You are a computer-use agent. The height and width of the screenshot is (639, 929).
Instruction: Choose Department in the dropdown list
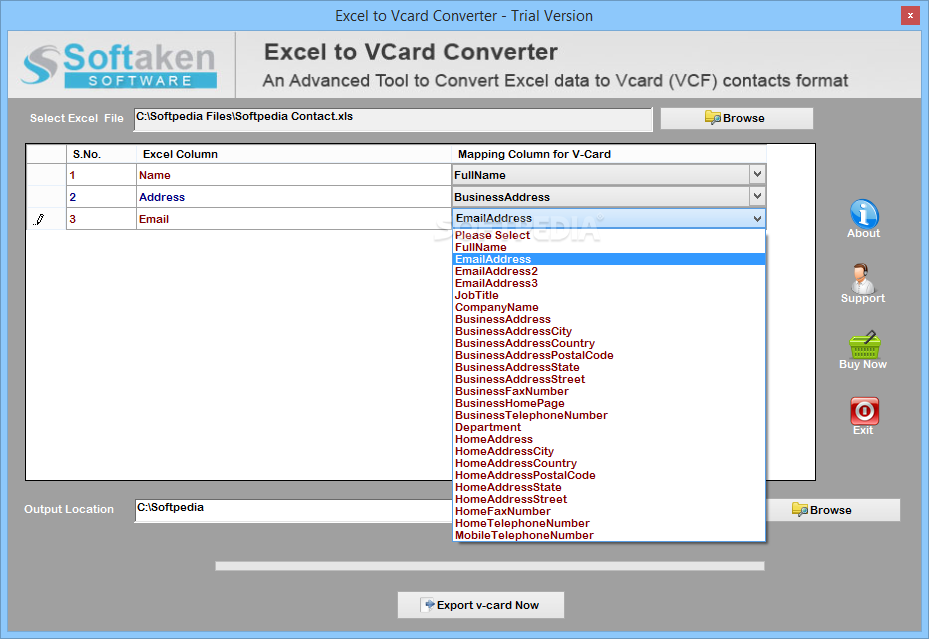click(609, 427)
